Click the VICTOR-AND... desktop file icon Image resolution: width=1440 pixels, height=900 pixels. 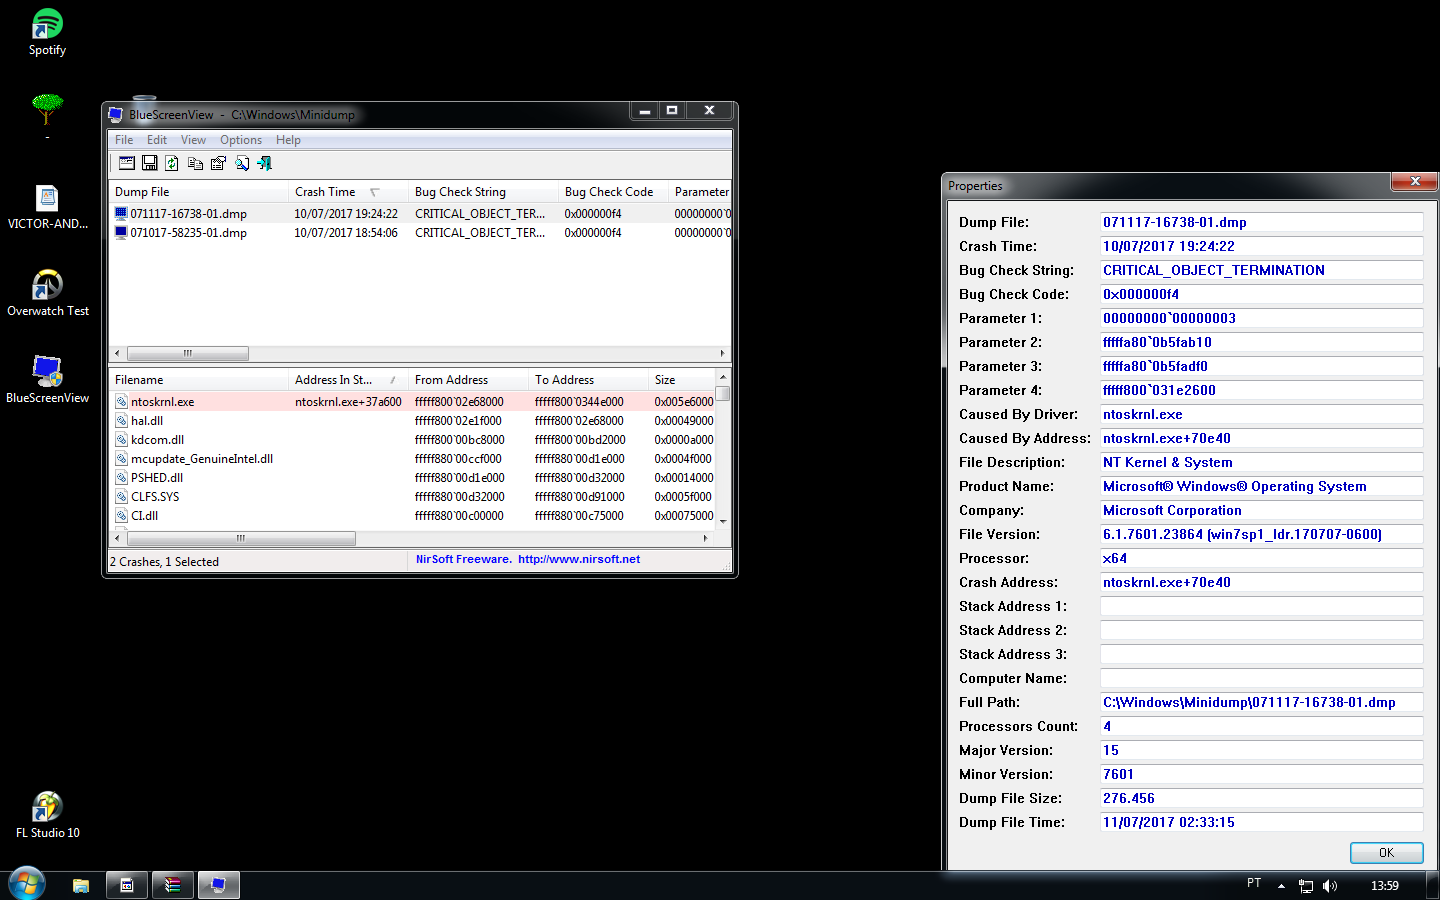click(x=47, y=207)
